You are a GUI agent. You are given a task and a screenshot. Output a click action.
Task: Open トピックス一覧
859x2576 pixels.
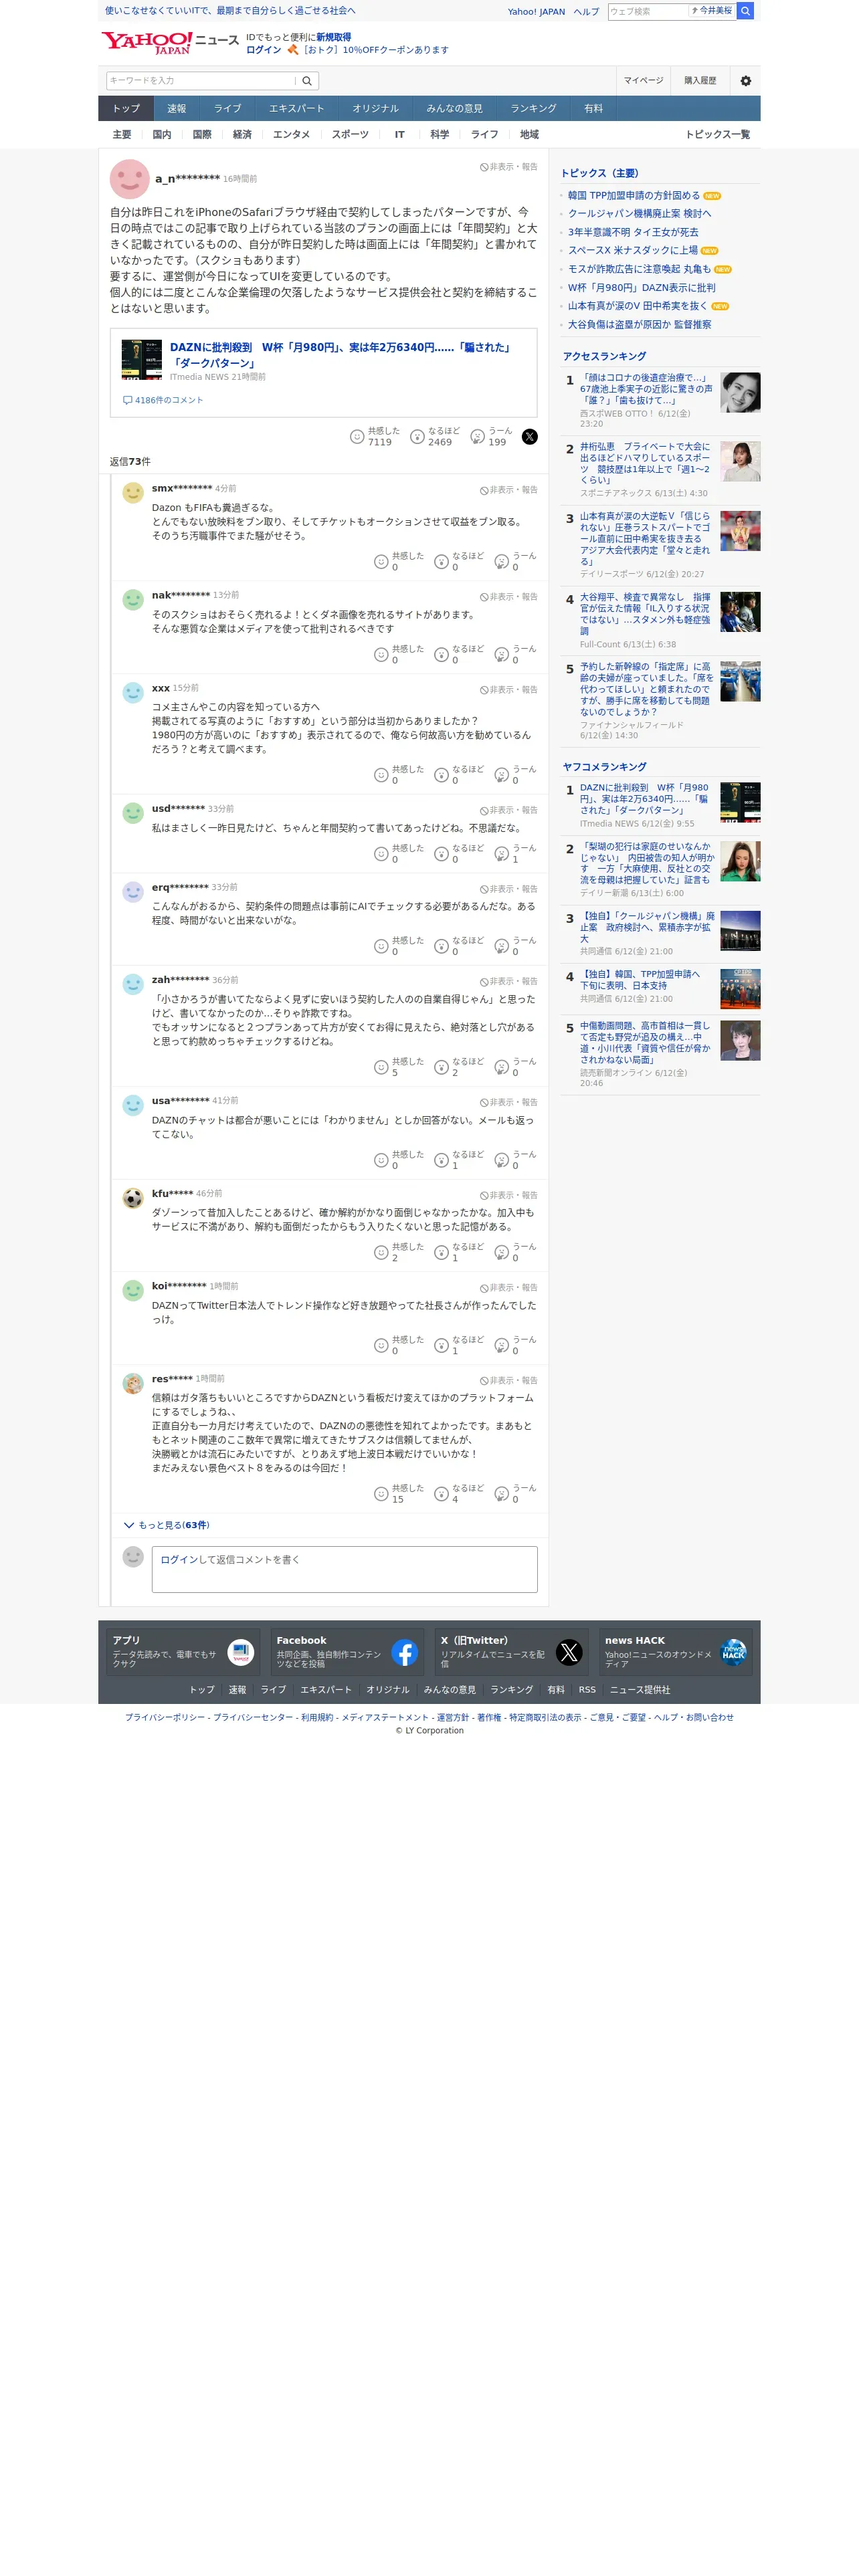717,134
